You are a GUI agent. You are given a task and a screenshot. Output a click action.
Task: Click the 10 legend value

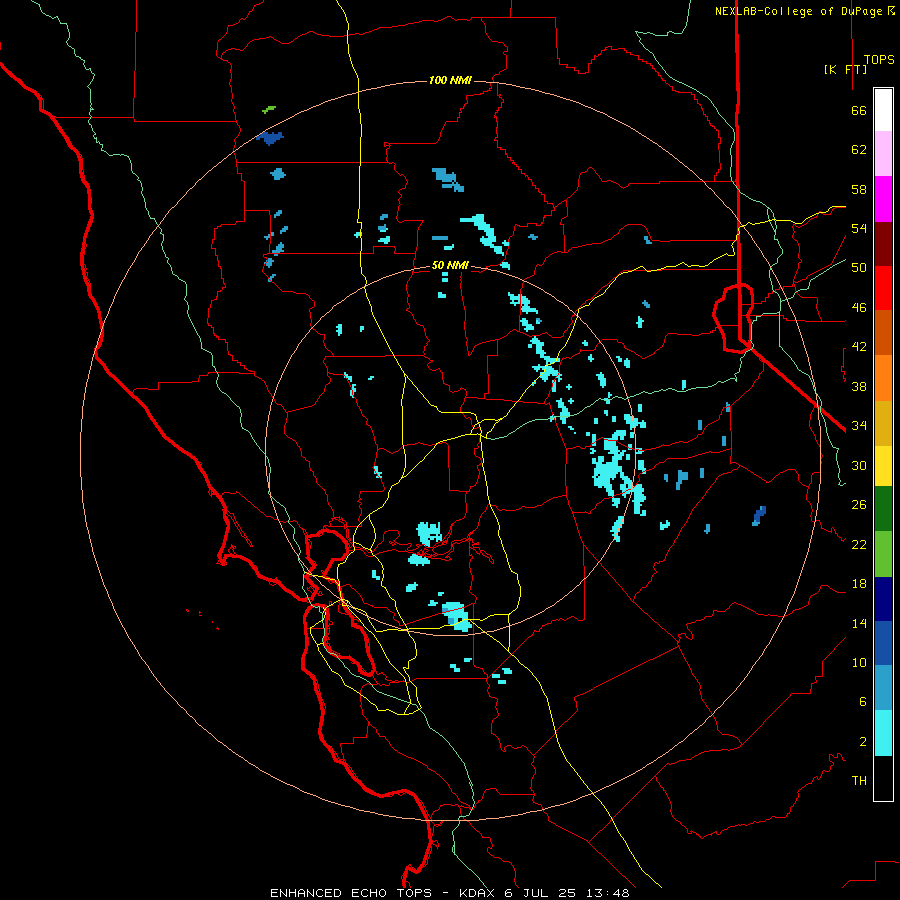(859, 662)
